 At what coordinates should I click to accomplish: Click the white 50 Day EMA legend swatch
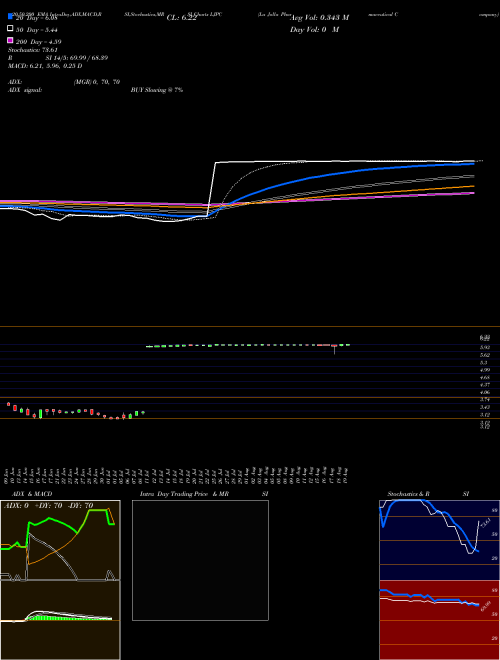11,29
